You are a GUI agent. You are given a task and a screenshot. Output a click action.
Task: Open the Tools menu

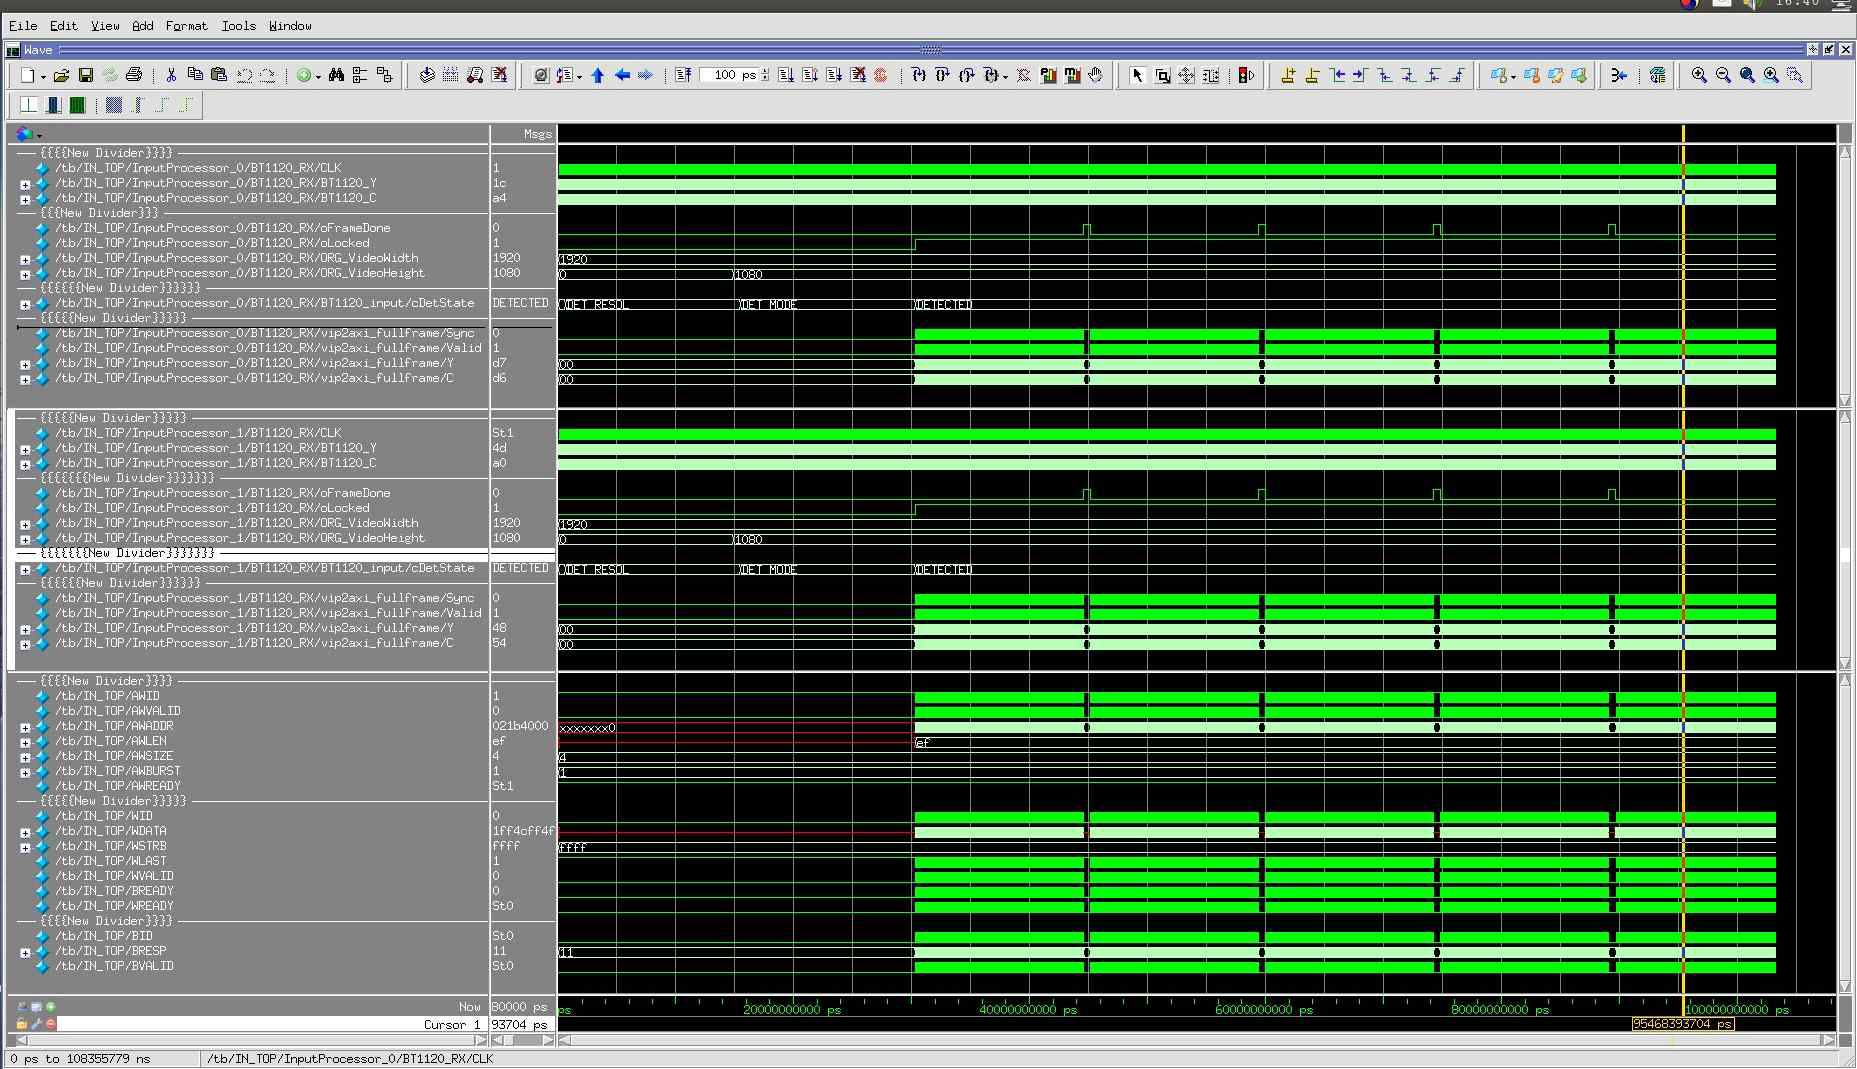point(238,26)
